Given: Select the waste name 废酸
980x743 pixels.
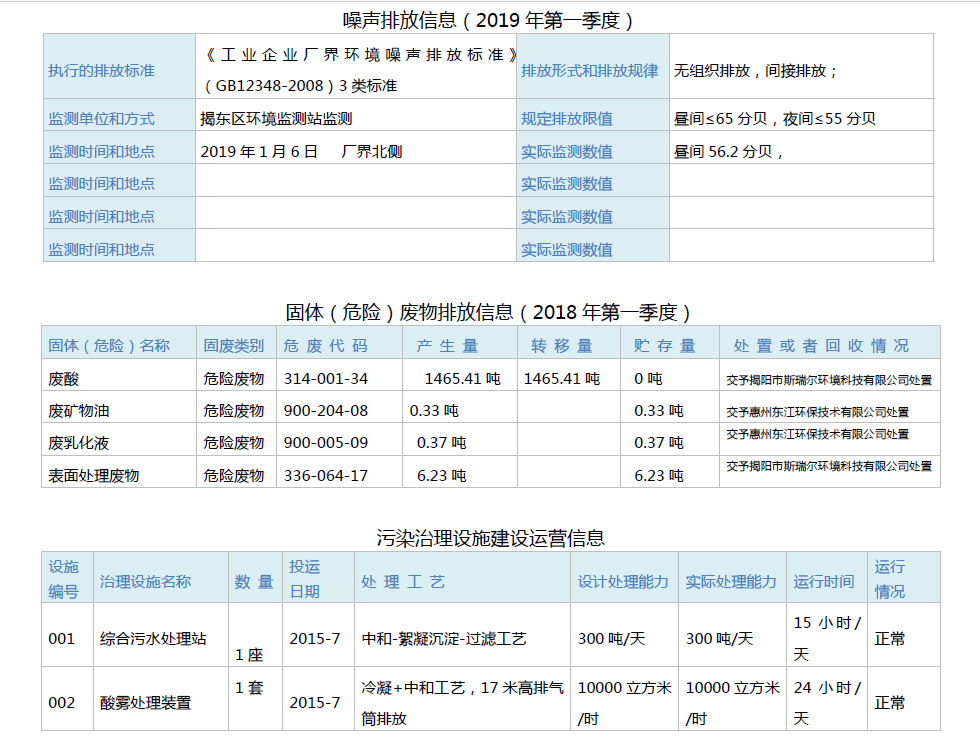Looking at the screenshot, I should pyautogui.click(x=64, y=379).
